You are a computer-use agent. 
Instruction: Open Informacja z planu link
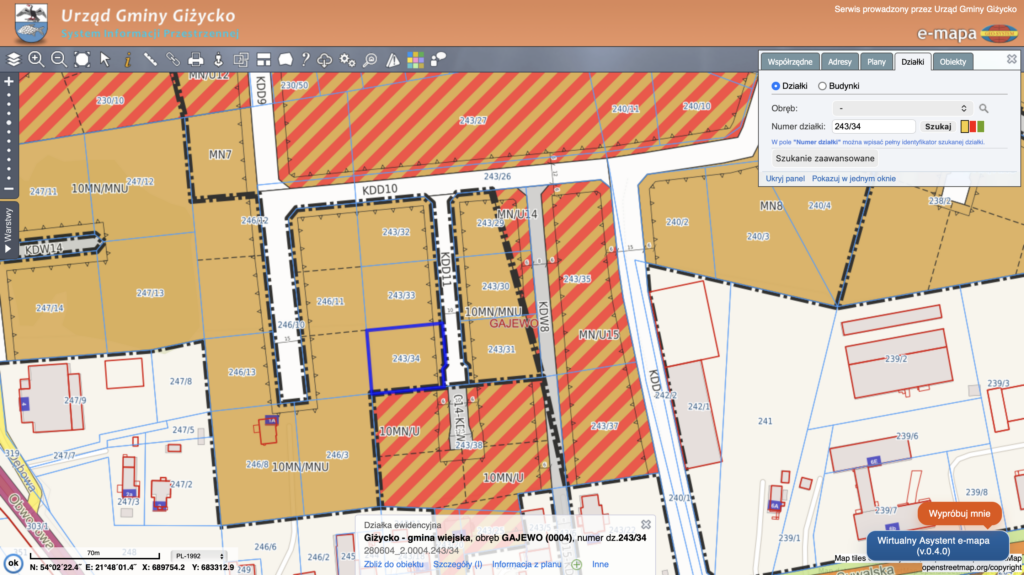click(x=526, y=565)
